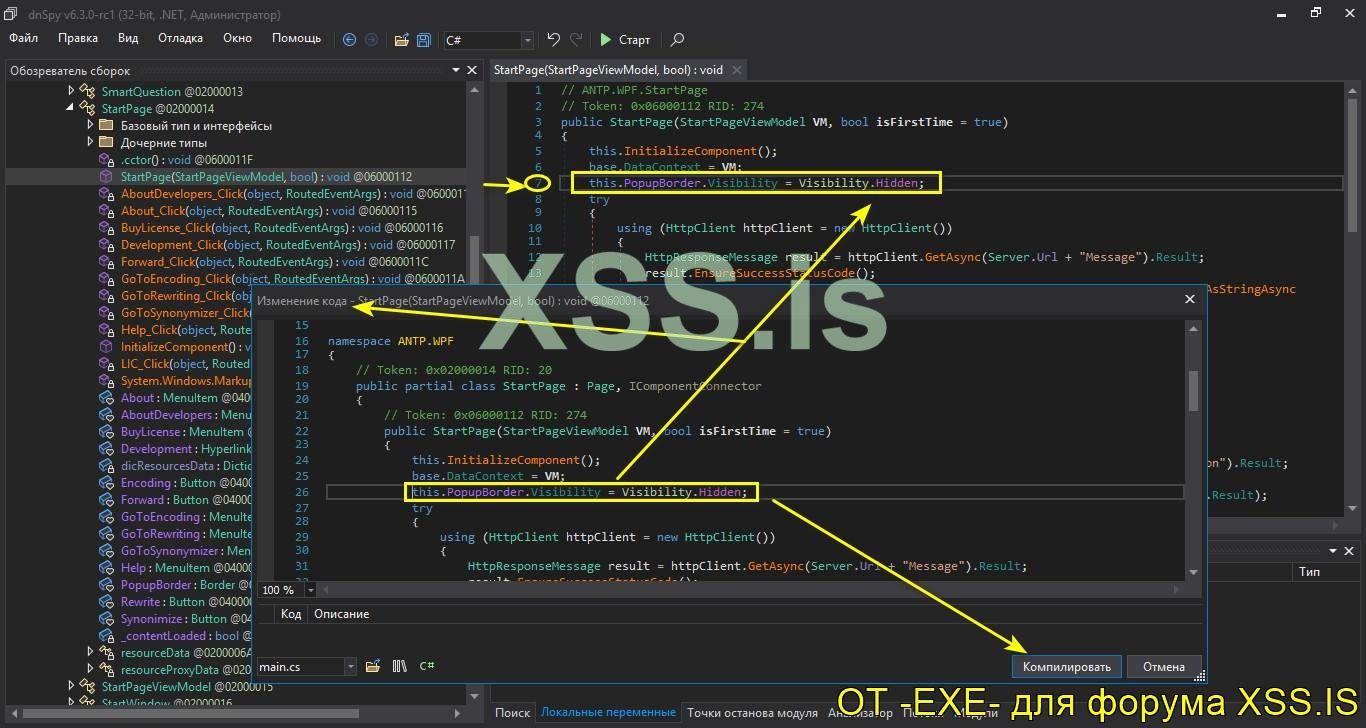1366x728 pixels.
Task: Open the Обозреватель сборок panel options arrow
Action: click(x=456, y=70)
